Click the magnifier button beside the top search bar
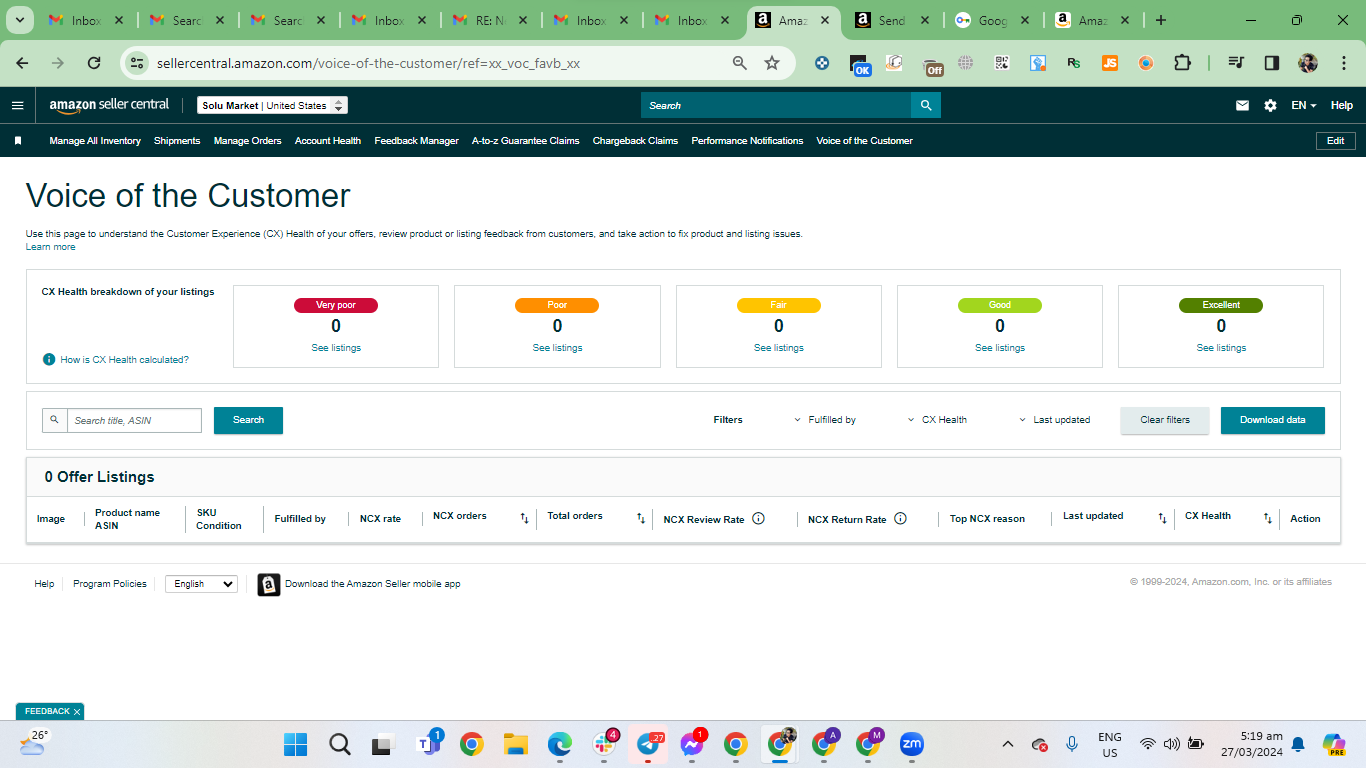1366x768 pixels. click(x=926, y=105)
